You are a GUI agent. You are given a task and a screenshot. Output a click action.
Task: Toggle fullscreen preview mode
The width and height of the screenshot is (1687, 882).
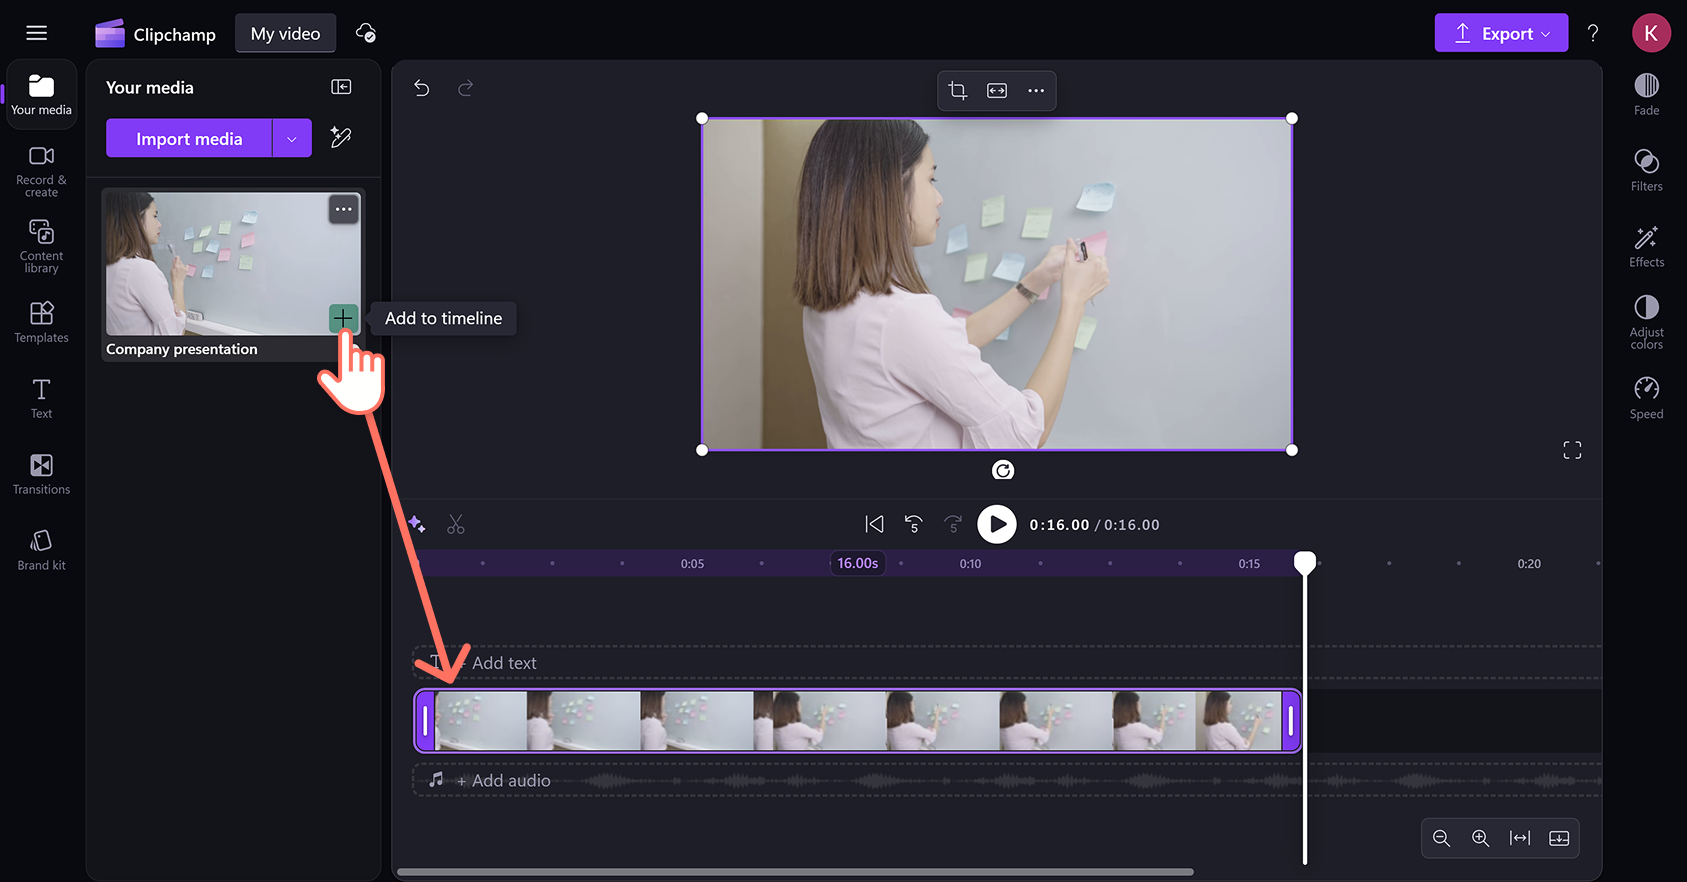1572,451
